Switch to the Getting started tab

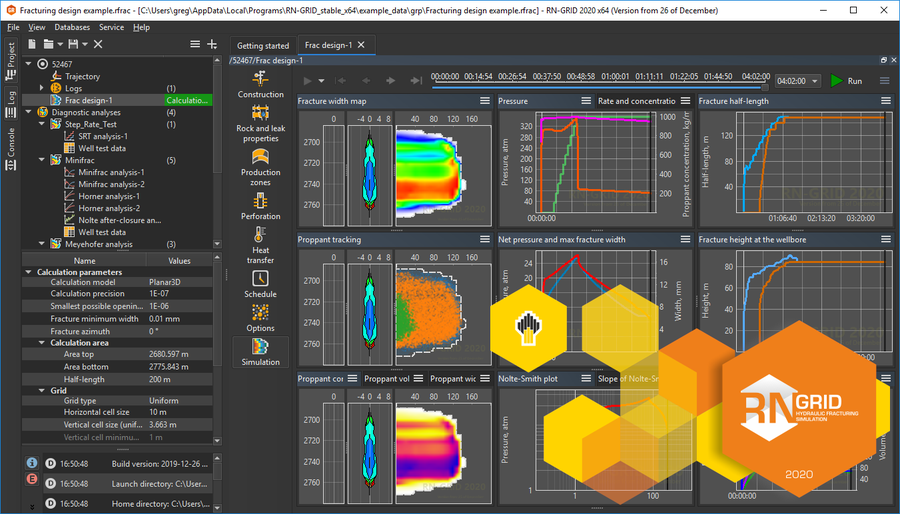click(x=263, y=46)
